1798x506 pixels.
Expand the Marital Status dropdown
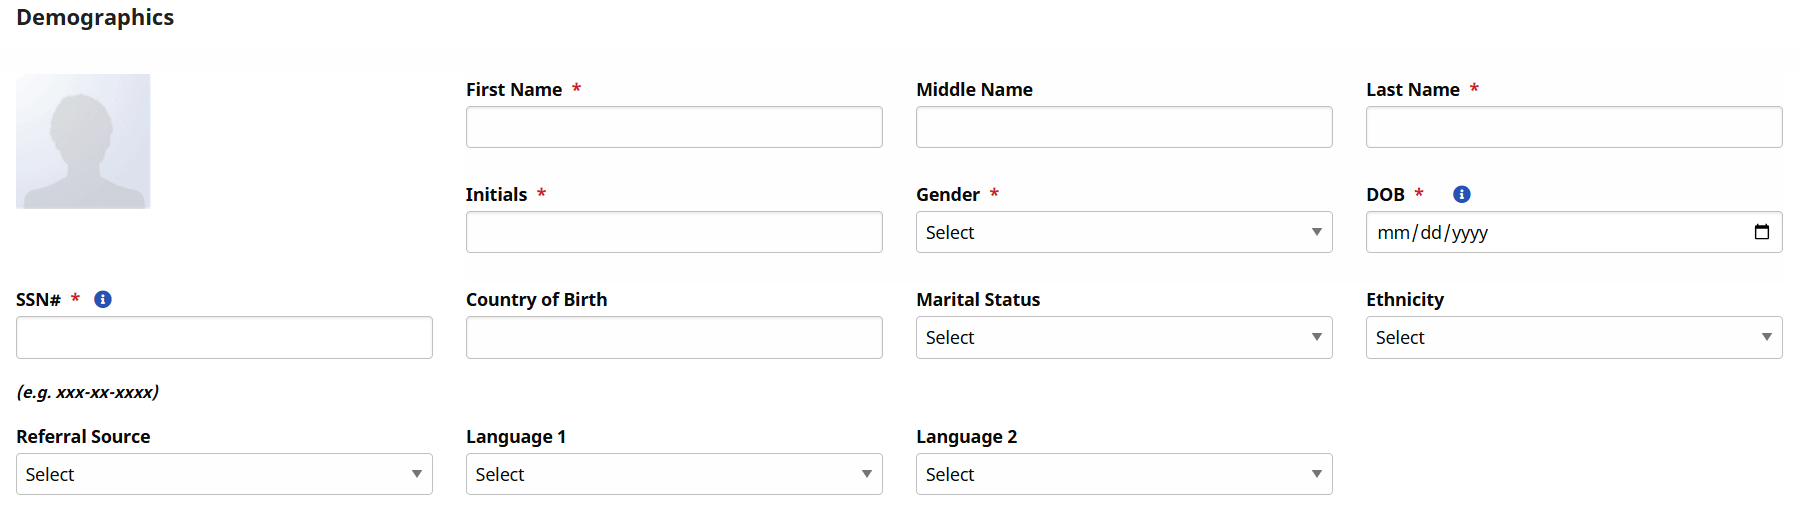(x=1123, y=338)
